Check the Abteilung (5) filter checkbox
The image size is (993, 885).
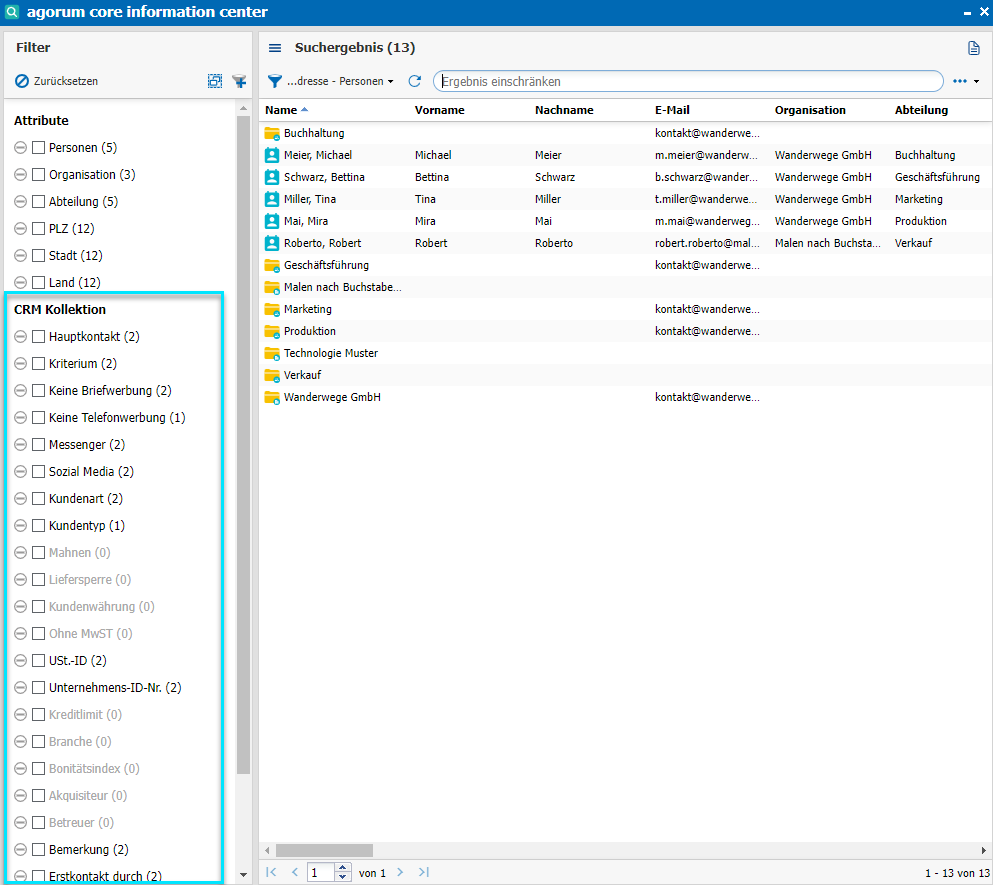[x=39, y=201]
